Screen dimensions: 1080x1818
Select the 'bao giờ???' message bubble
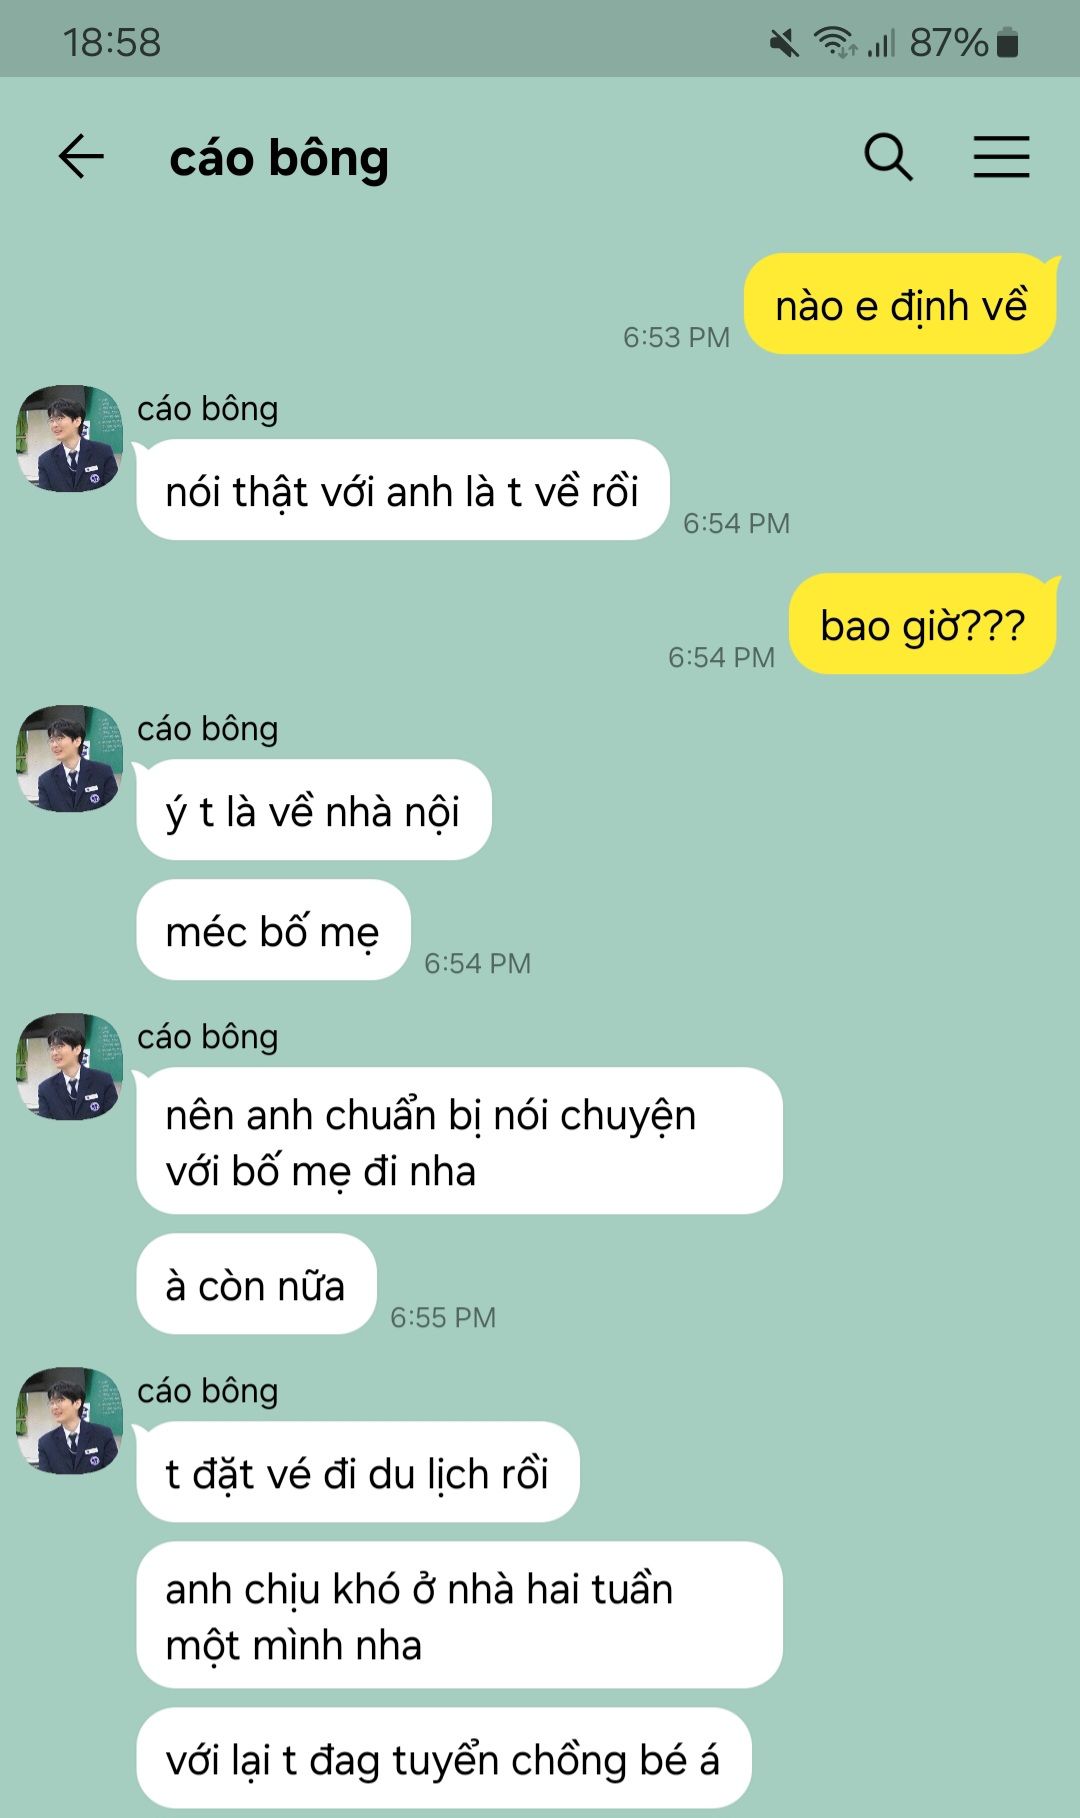pos(923,624)
